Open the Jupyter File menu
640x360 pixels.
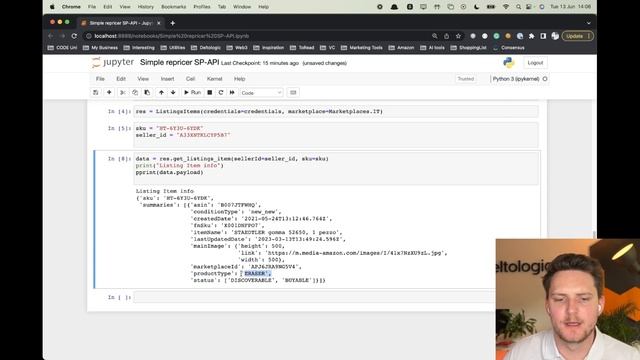click(100, 79)
